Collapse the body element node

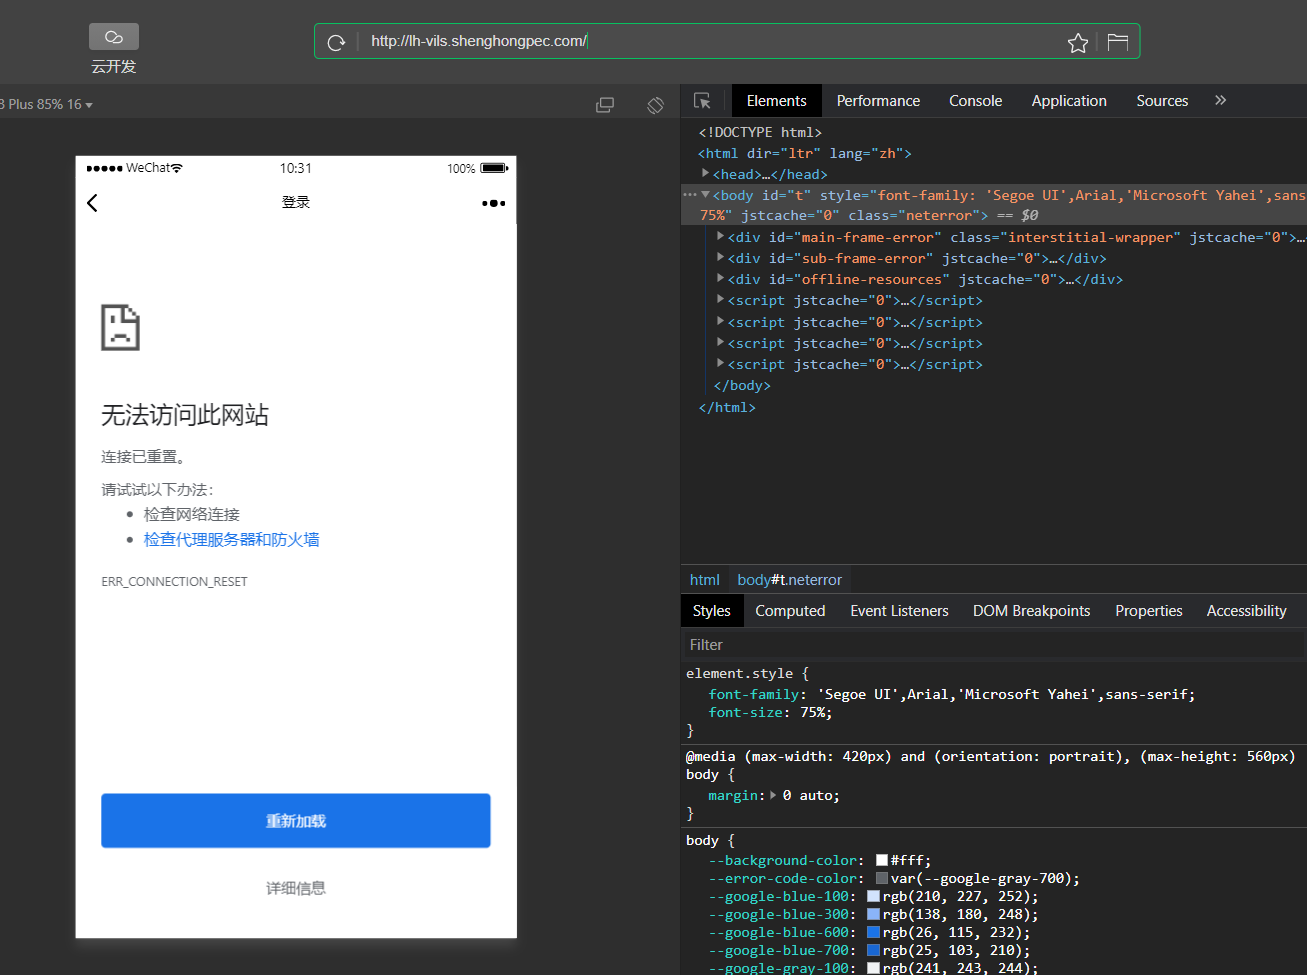[706, 195]
